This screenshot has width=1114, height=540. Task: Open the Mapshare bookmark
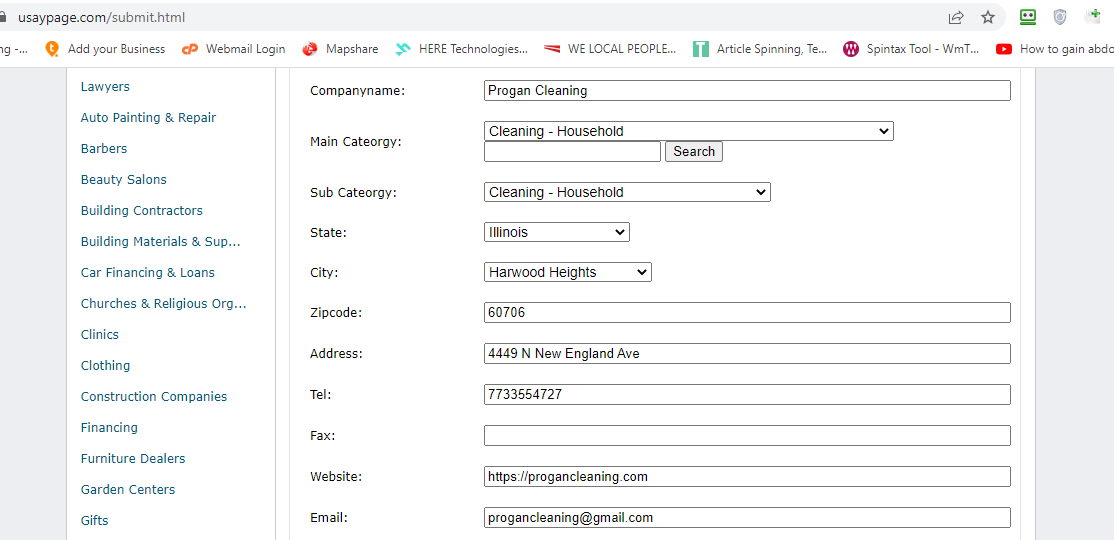340,49
